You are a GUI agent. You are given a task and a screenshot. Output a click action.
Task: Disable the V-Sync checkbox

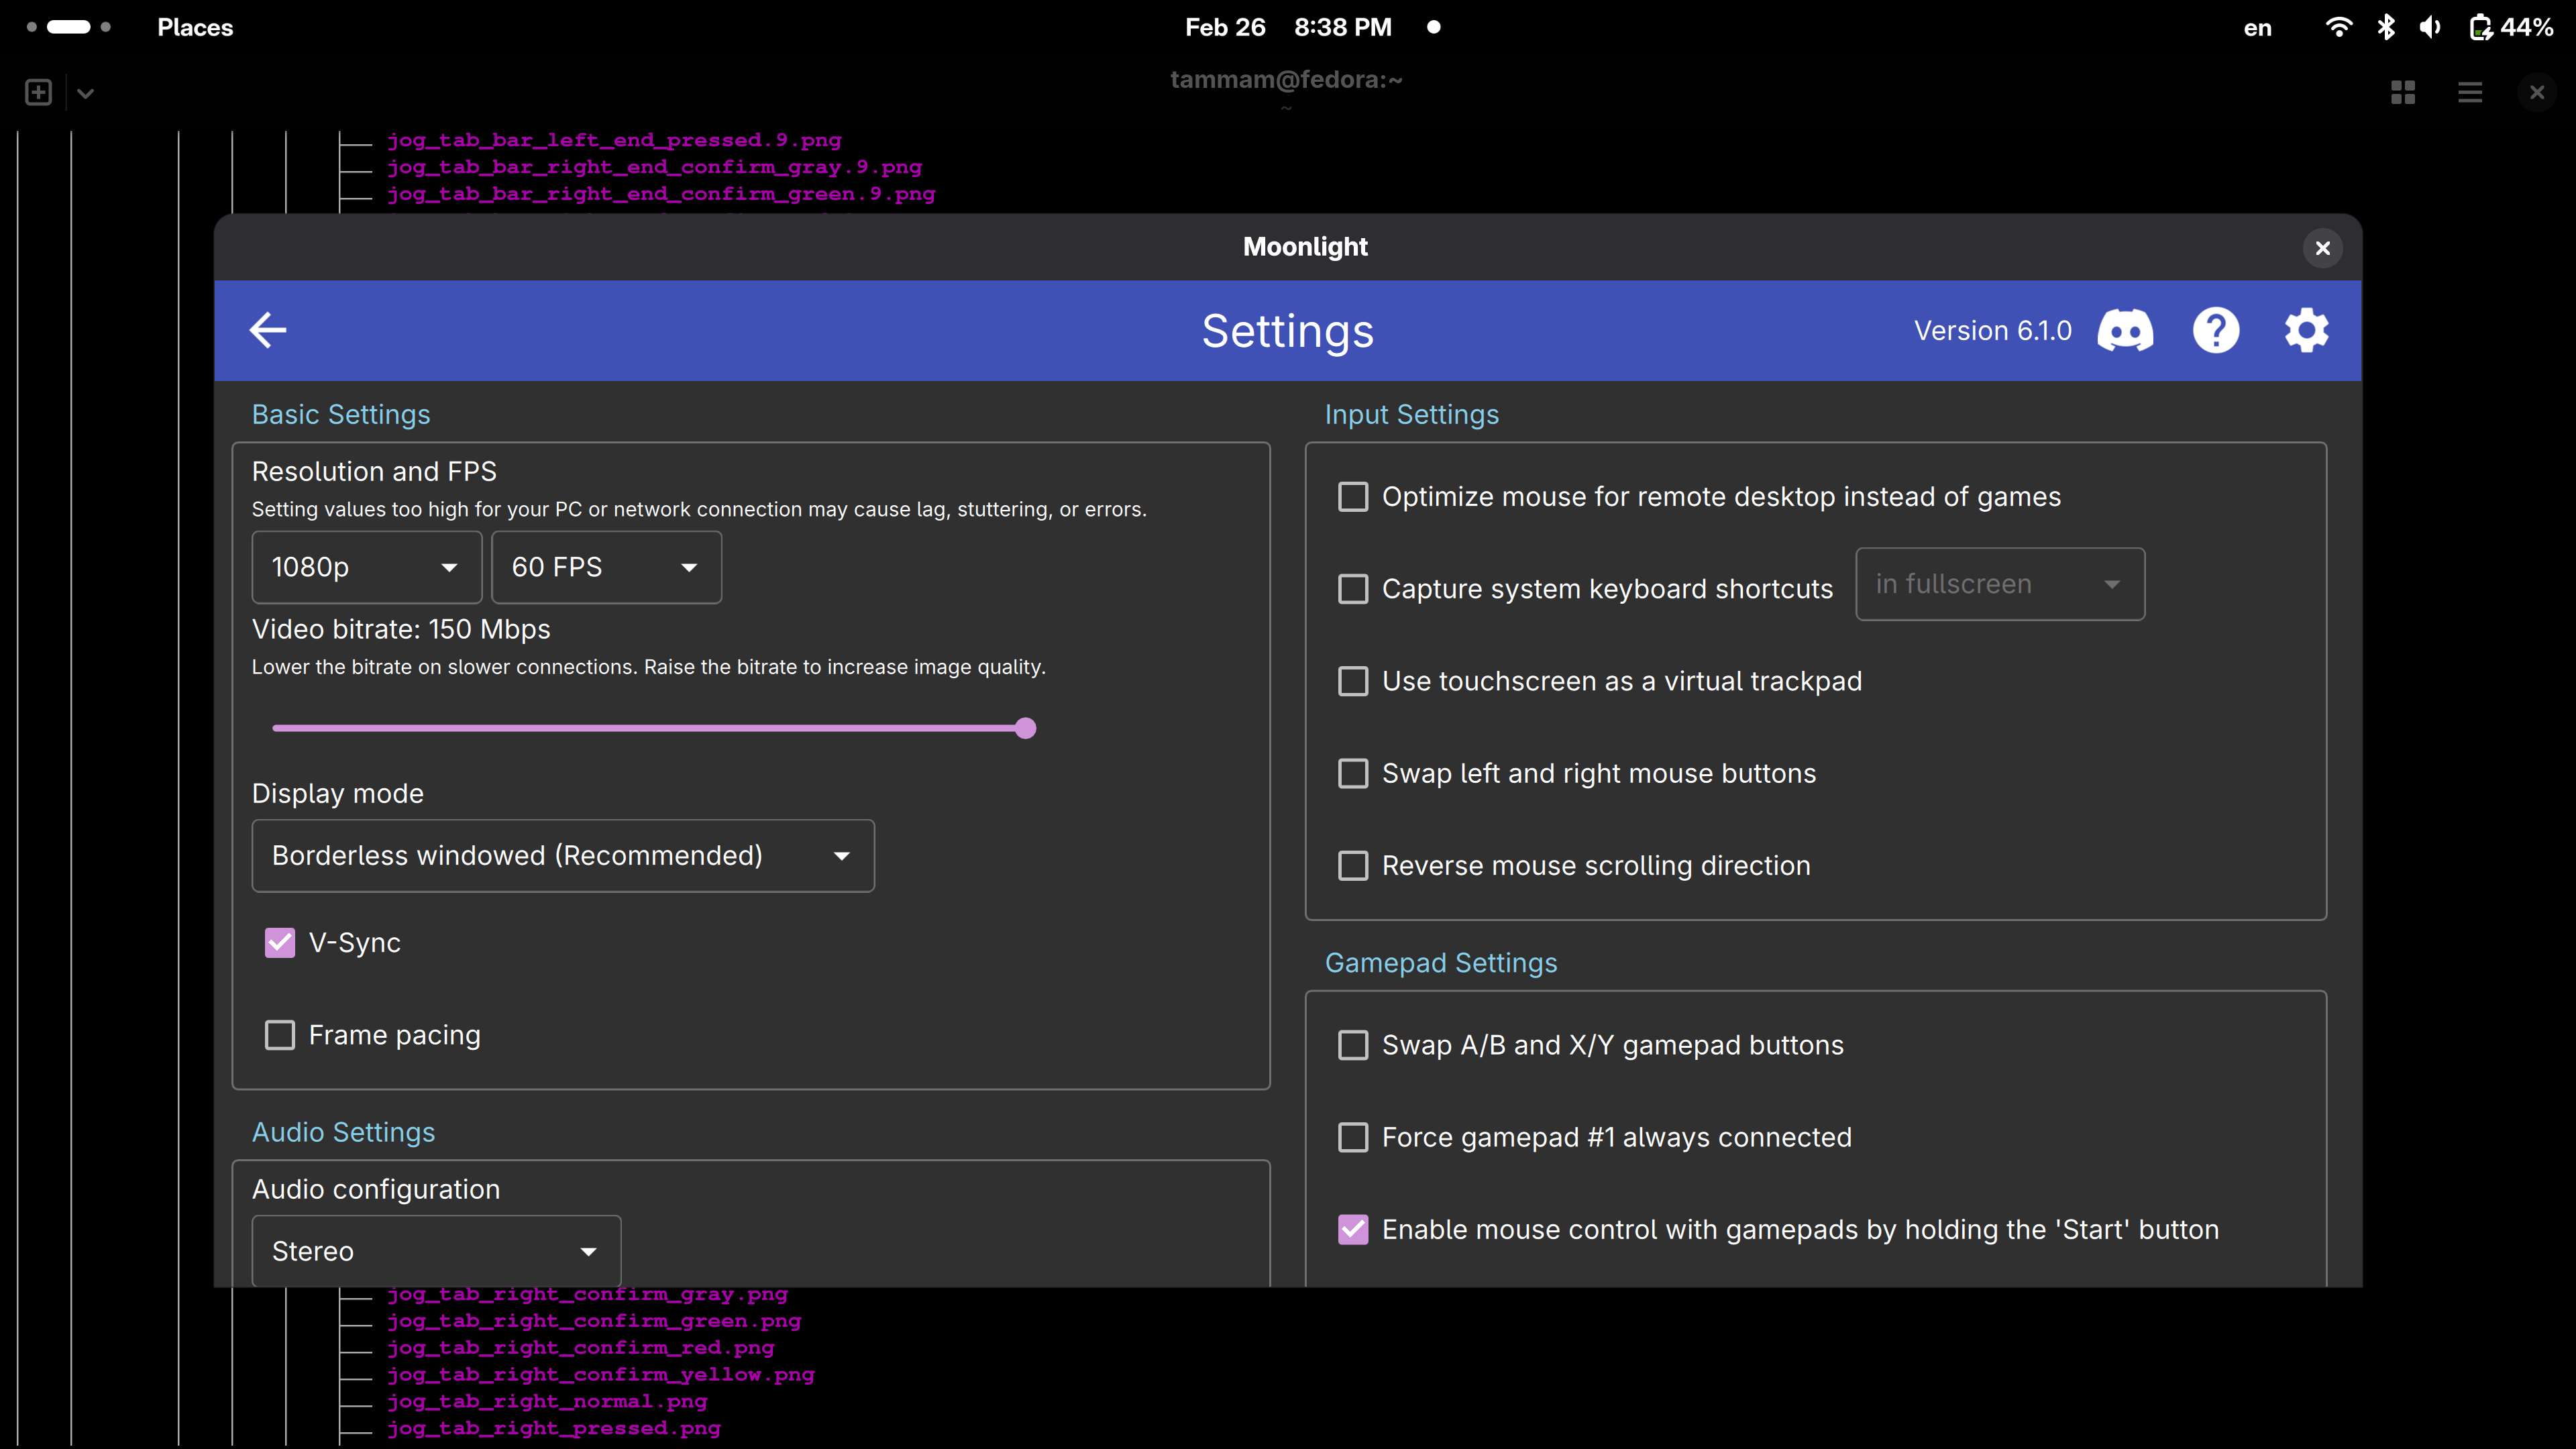[280, 942]
